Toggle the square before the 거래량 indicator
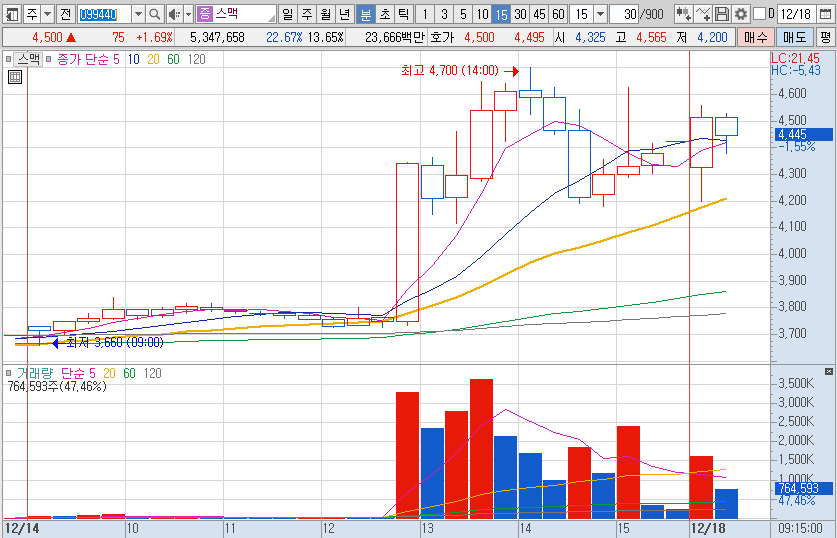Viewport: 837px width, 538px height. click(x=9, y=373)
